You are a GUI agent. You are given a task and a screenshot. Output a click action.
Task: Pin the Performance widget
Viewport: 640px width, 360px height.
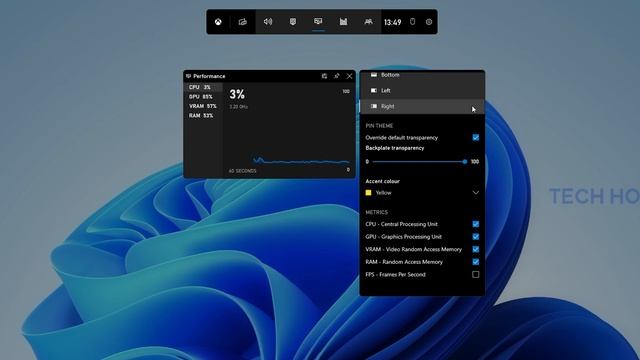coord(337,76)
